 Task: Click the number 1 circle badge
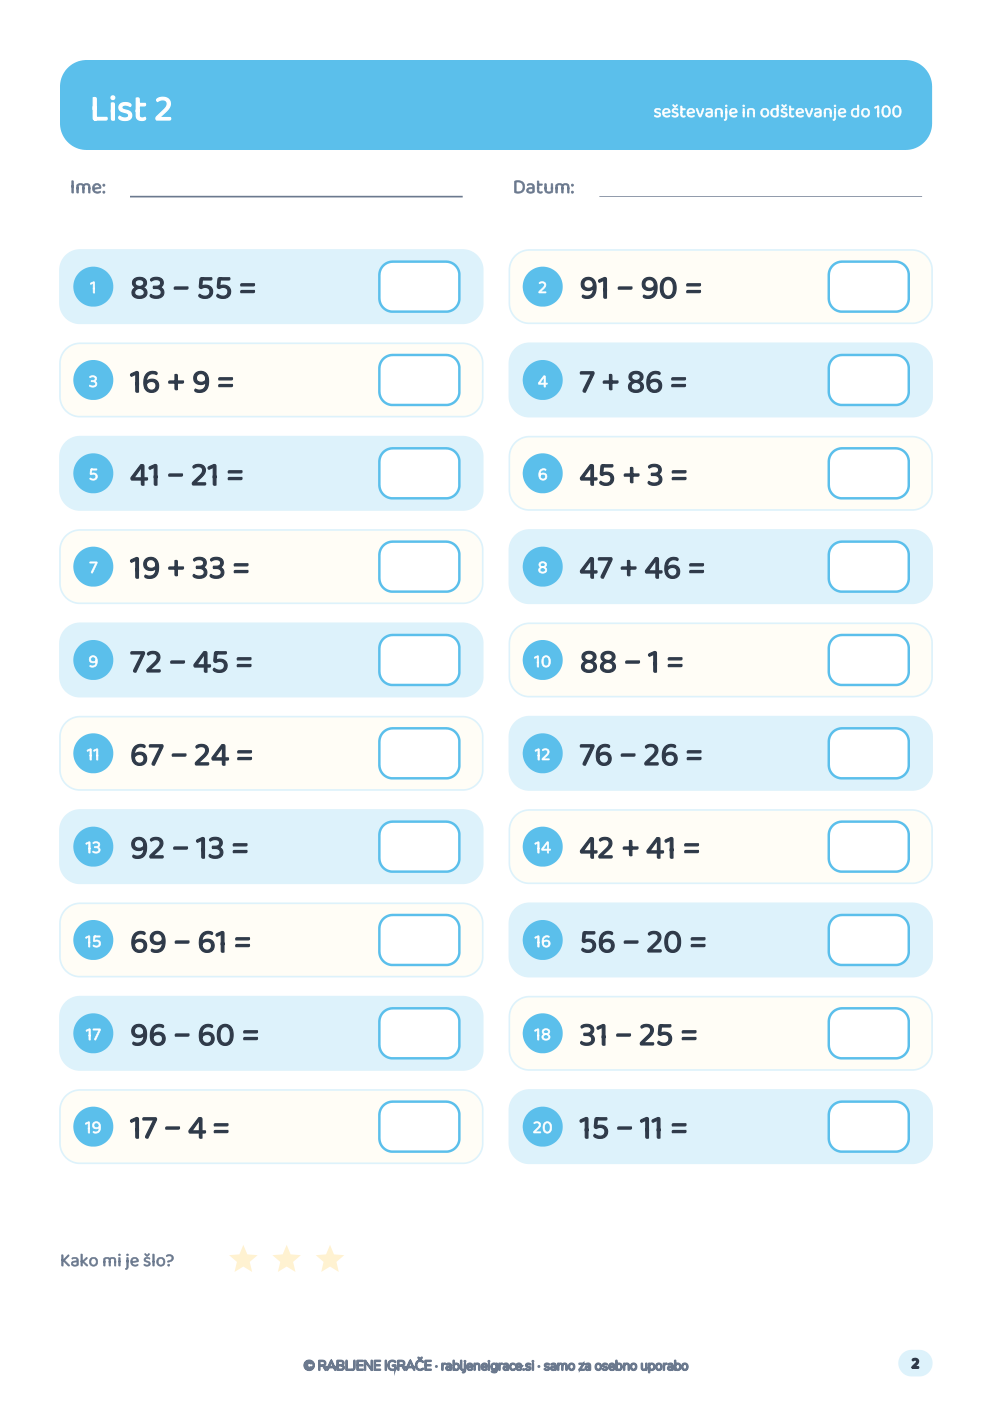click(x=93, y=287)
